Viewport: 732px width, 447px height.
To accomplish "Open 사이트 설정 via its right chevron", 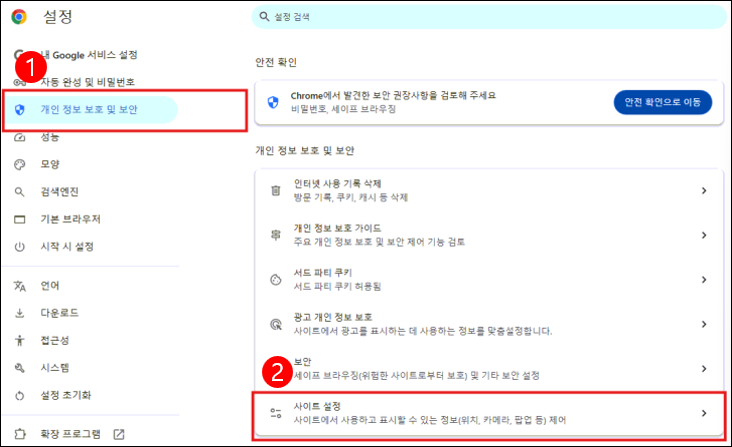I will click(704, 413).
